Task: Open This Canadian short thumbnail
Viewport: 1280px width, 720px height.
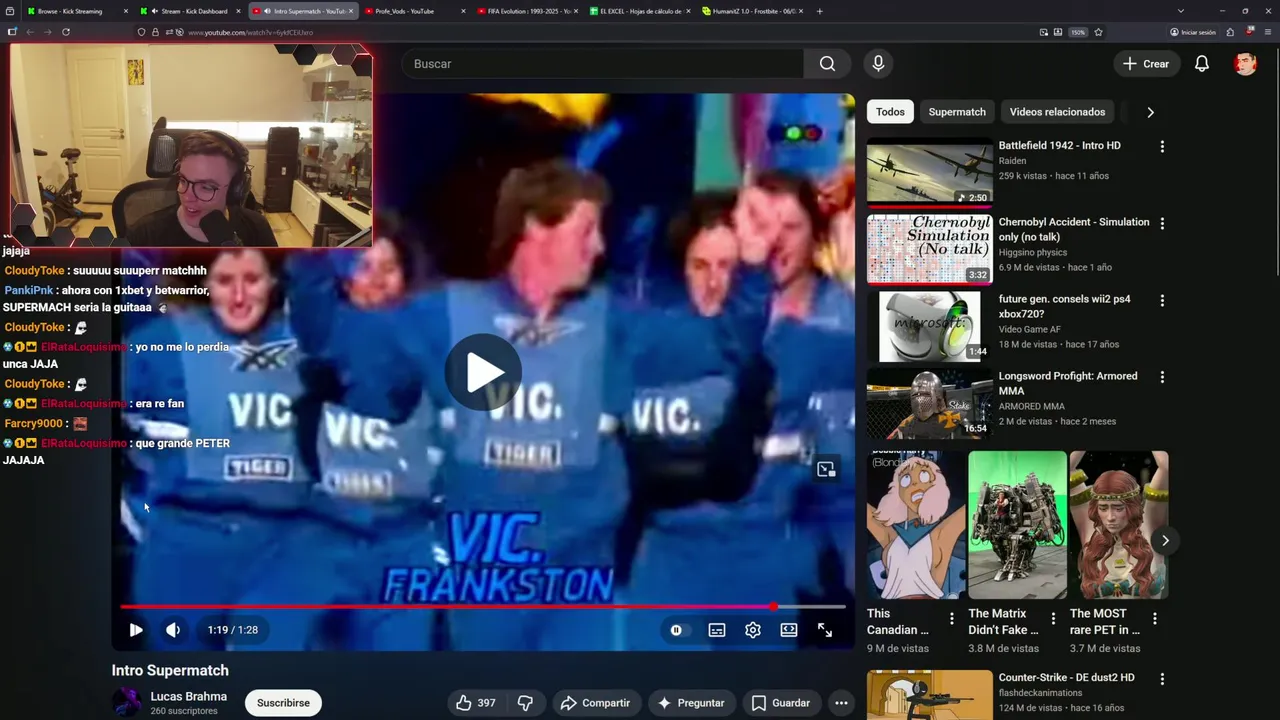Action: click(916, 525)
